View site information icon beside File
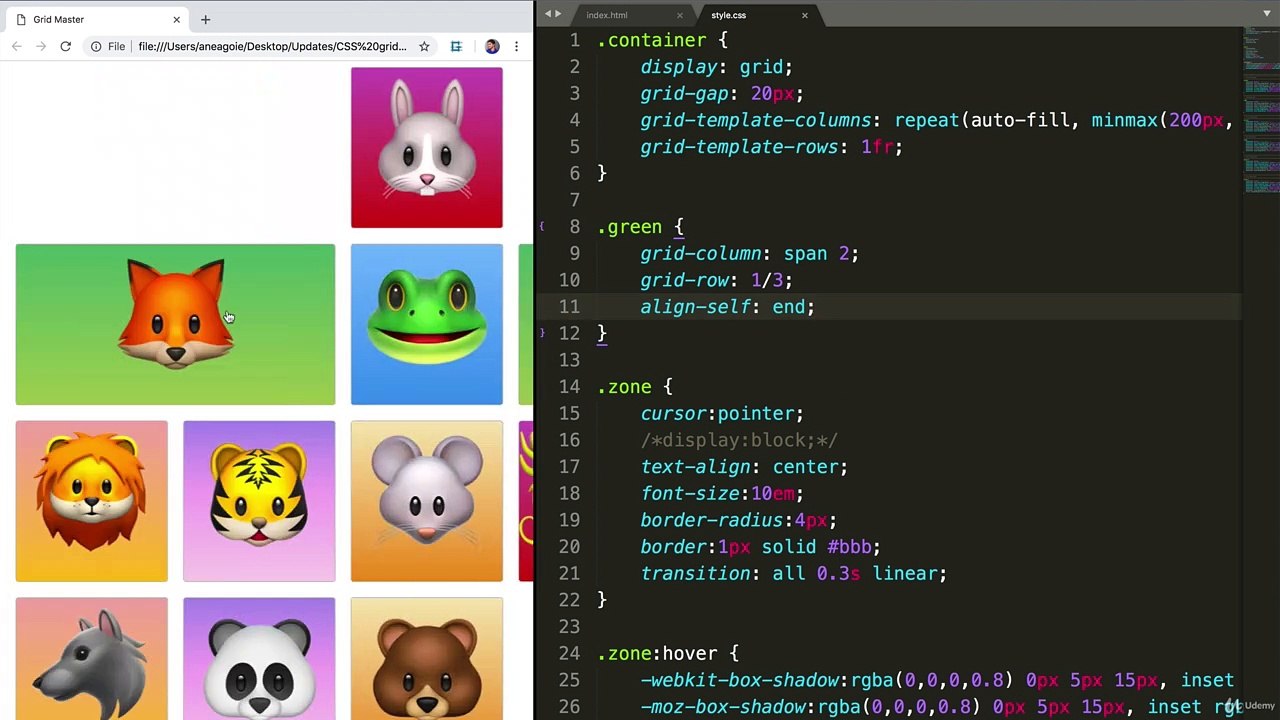 [x=96, y=46]
